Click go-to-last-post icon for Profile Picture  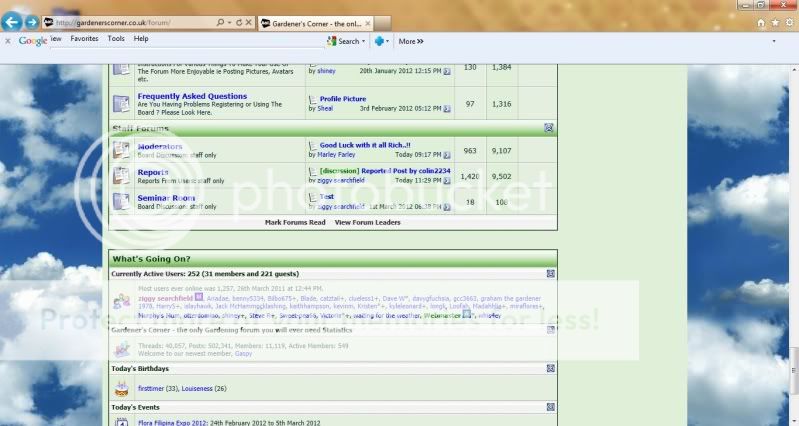(447, 108)
